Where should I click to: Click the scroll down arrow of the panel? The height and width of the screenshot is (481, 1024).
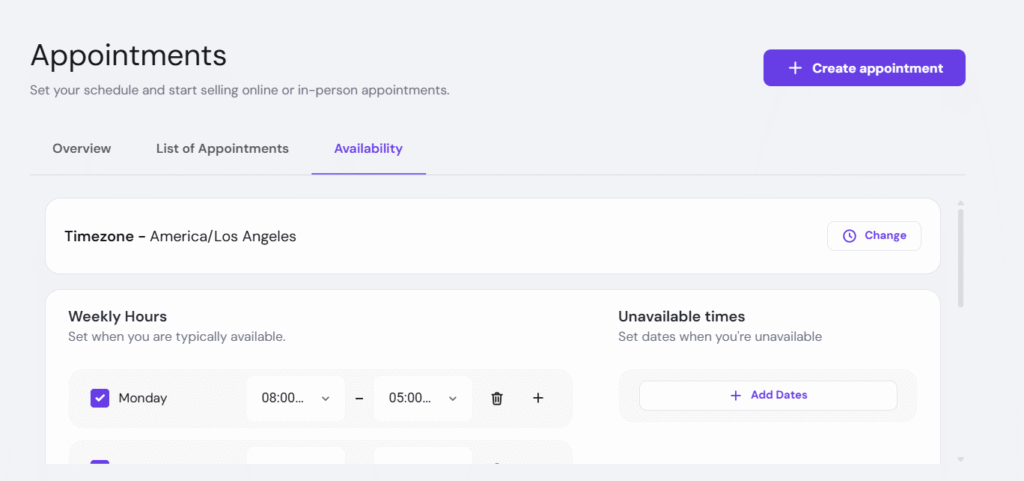961,460
